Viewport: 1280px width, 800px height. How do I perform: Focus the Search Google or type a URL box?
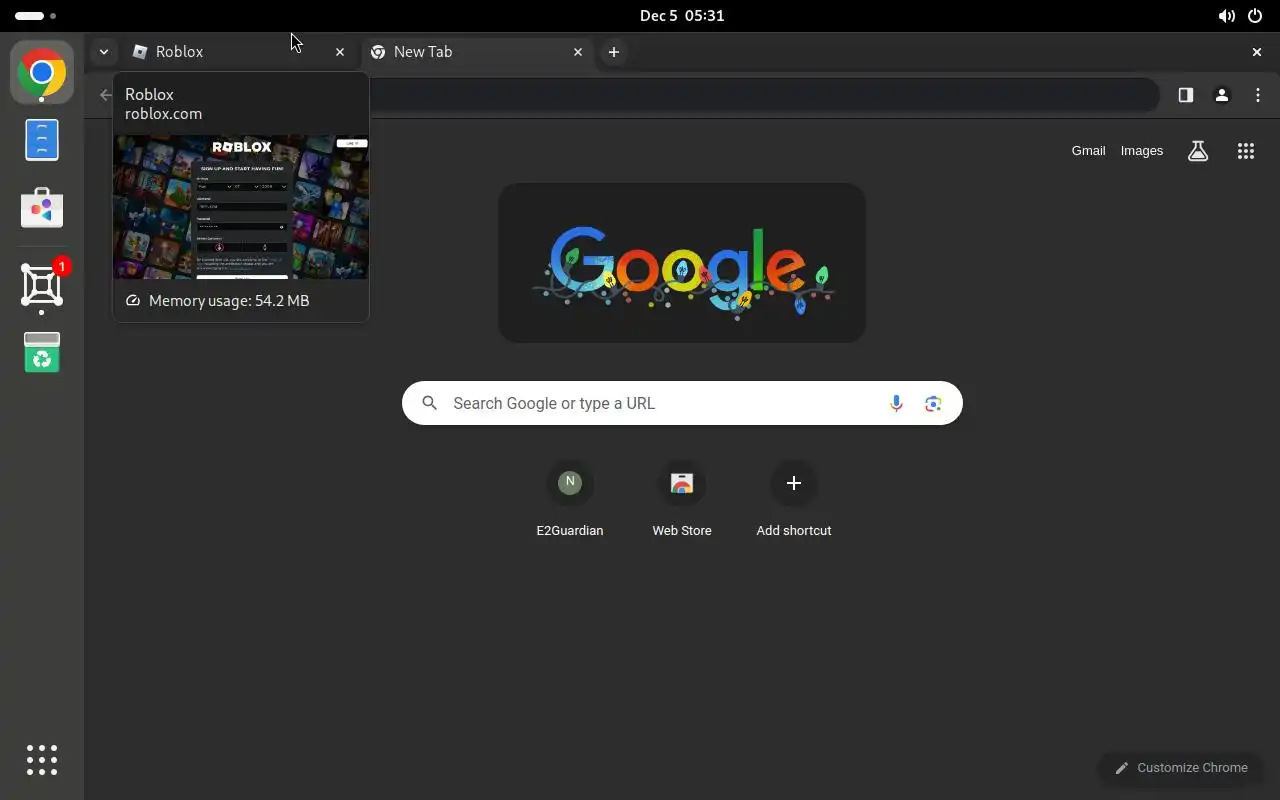[682, 403]
